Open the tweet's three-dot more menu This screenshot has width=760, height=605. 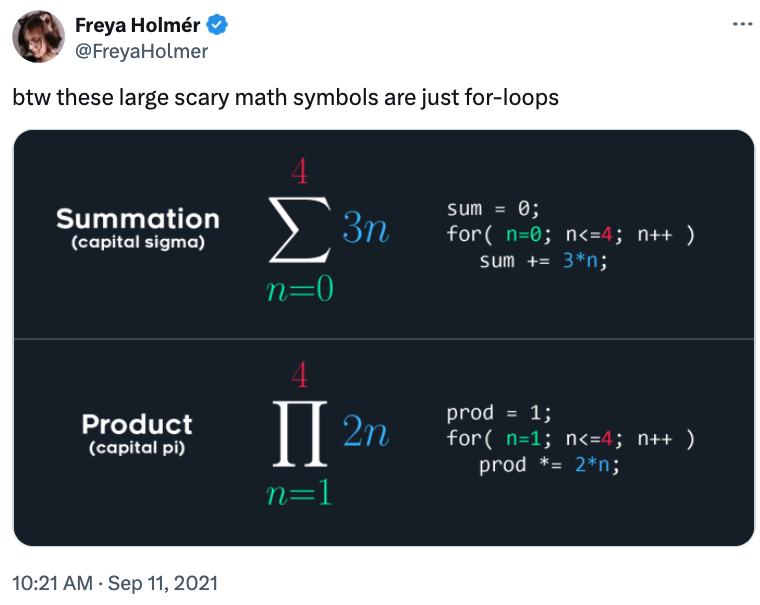[741, 24]
